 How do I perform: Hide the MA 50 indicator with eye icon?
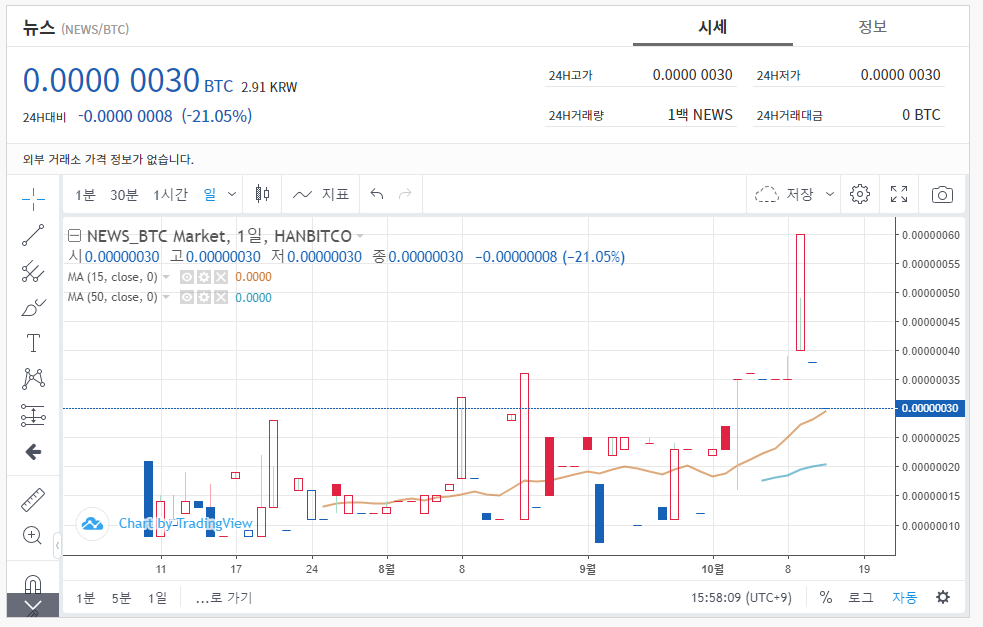tap(187, 297)
